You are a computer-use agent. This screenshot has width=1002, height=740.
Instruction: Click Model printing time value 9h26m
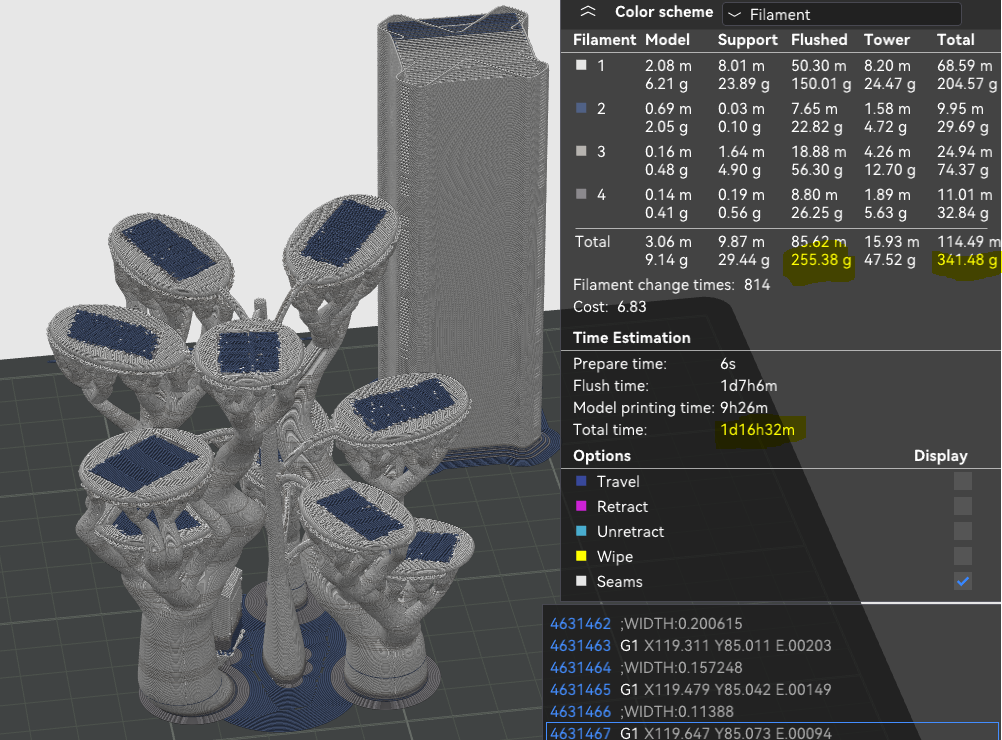pos(744,408)
